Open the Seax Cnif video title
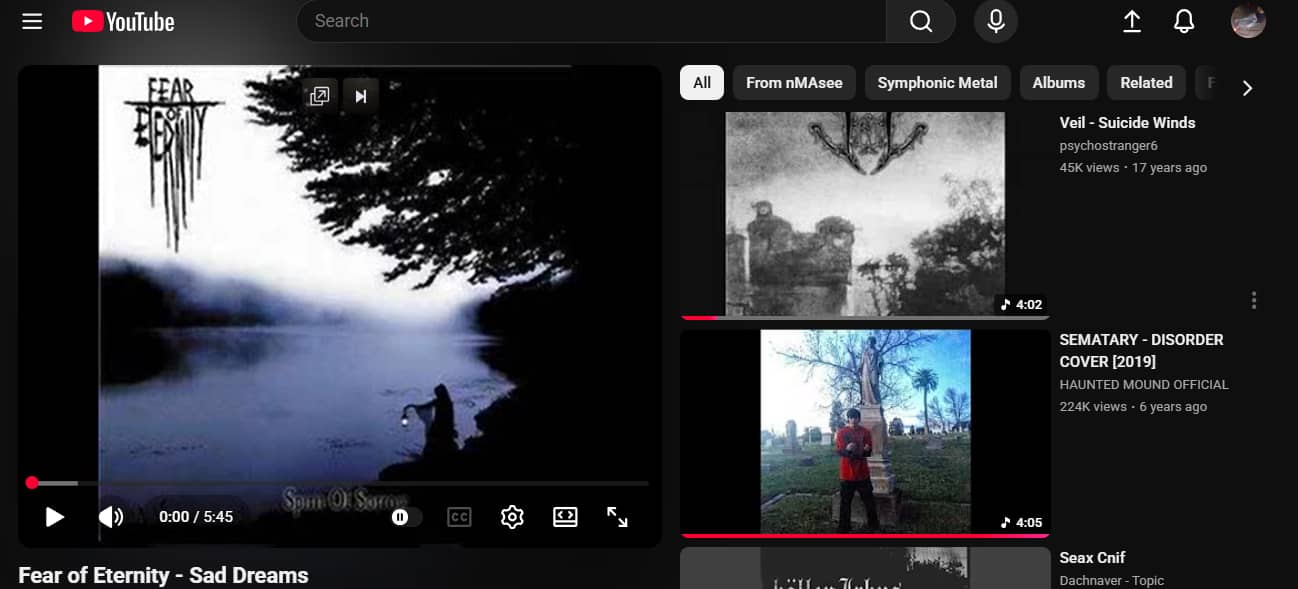1298x589 pixels. click(x=1092, y=558)
